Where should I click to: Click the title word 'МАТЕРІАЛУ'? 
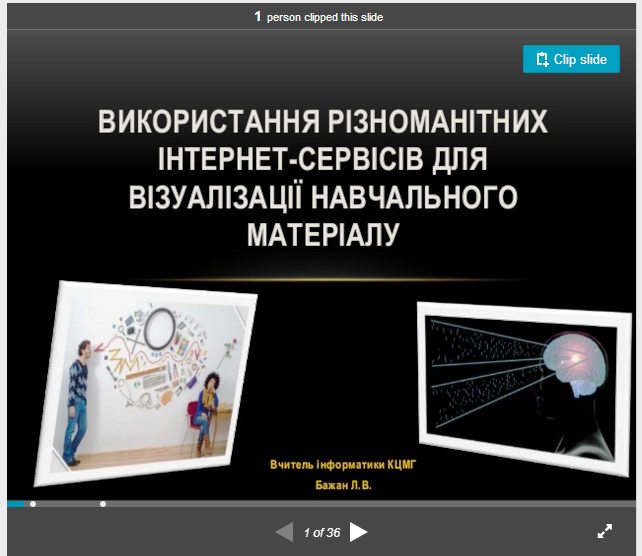pos(323,235)
